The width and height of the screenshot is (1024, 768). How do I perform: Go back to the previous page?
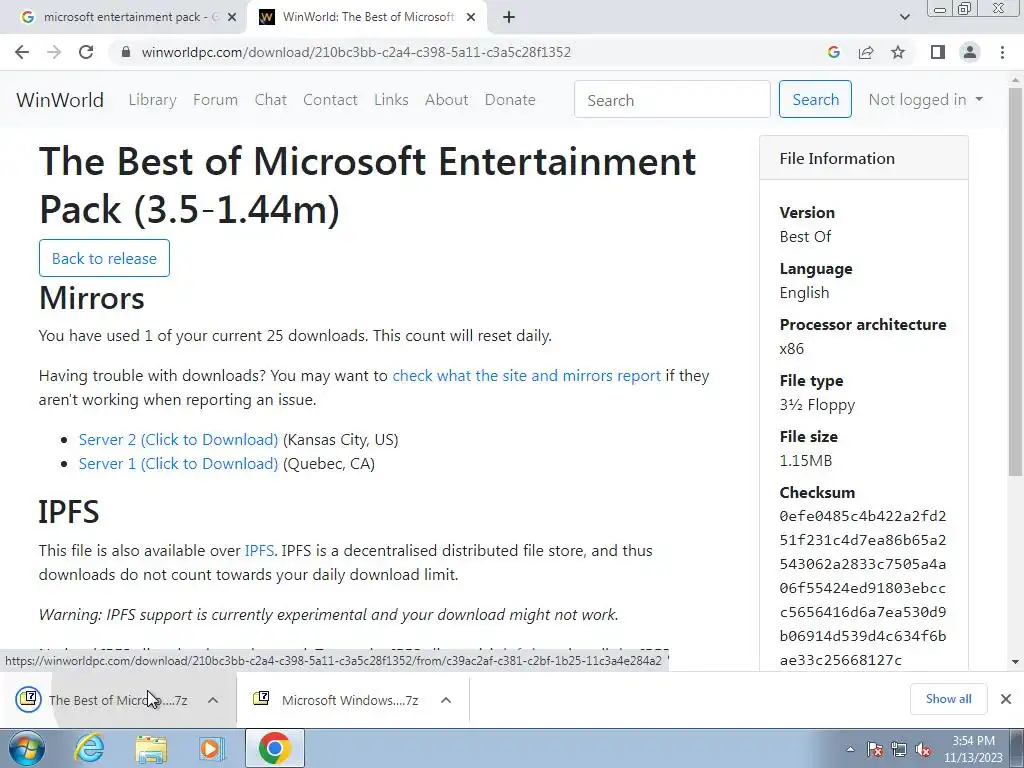[x=22, y=52]
